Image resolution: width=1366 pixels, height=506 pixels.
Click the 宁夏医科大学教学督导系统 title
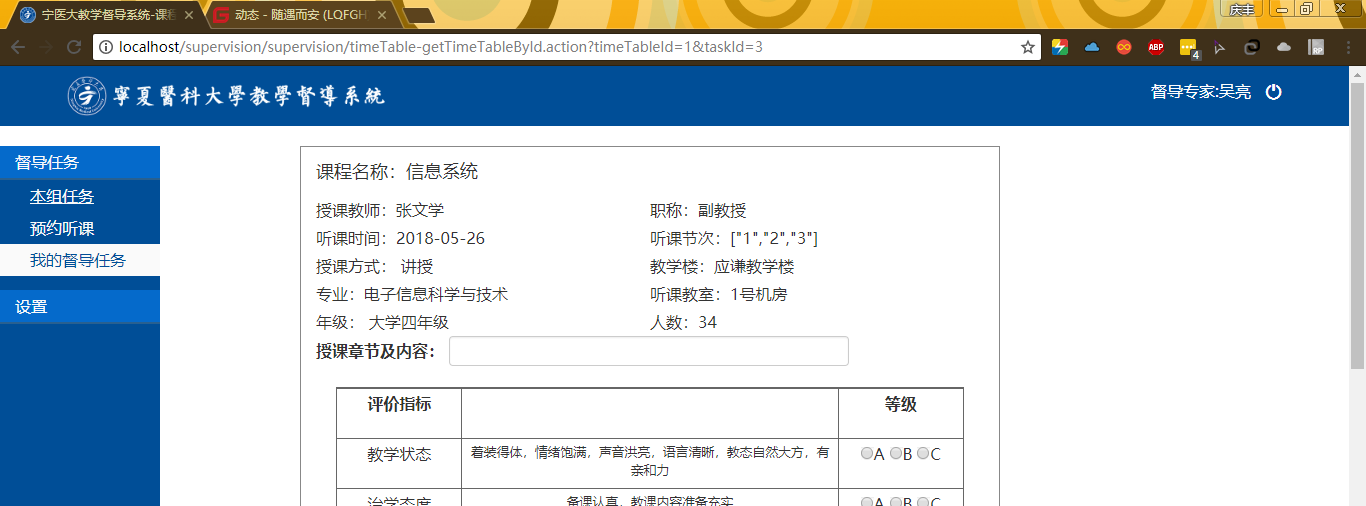tap(249, 96)
